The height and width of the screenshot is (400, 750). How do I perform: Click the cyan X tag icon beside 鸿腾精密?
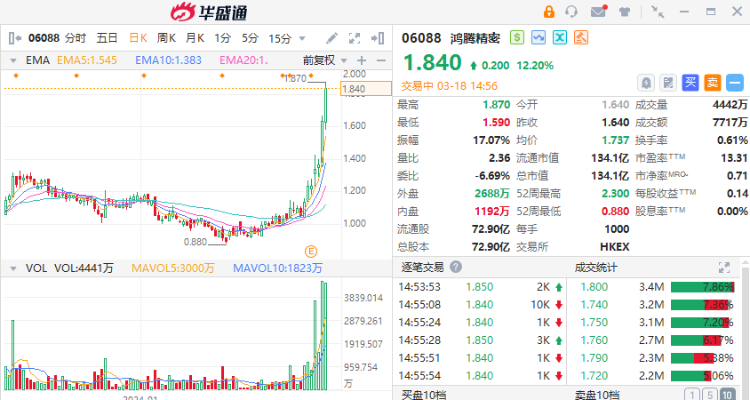point(560,37)
